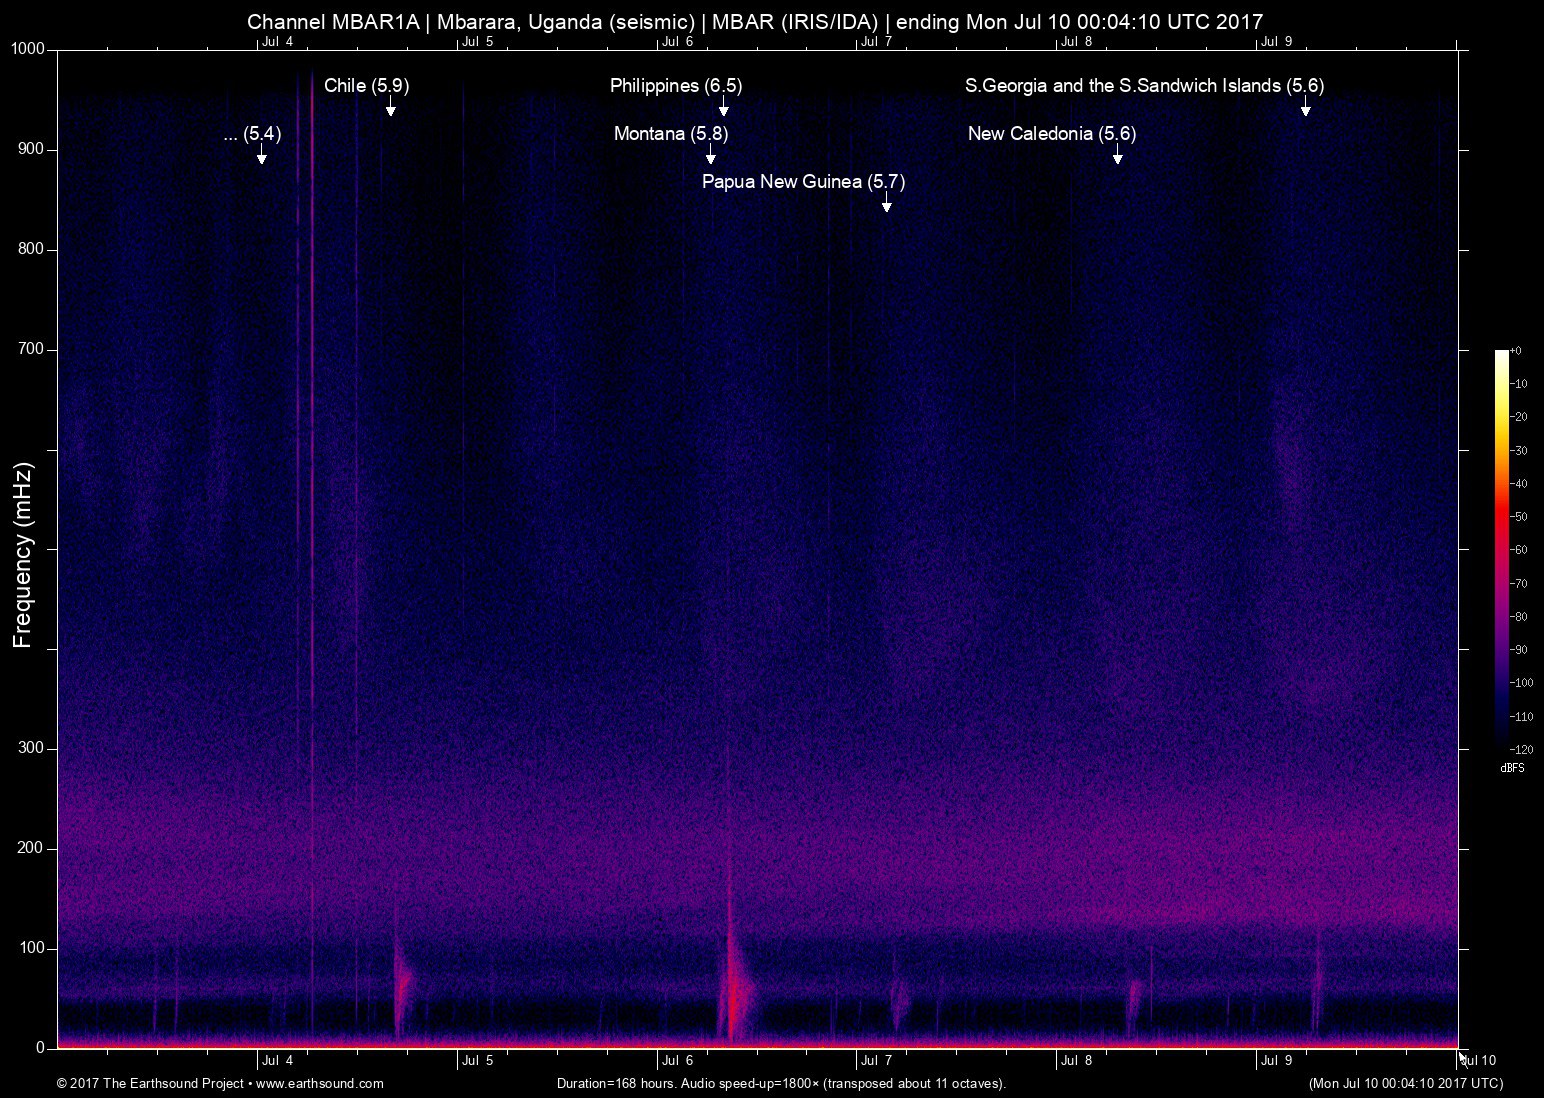The image size is (1544, 1098).
Task: Click the arrow beneath the Chile (5.9) label
Action: 390,107
